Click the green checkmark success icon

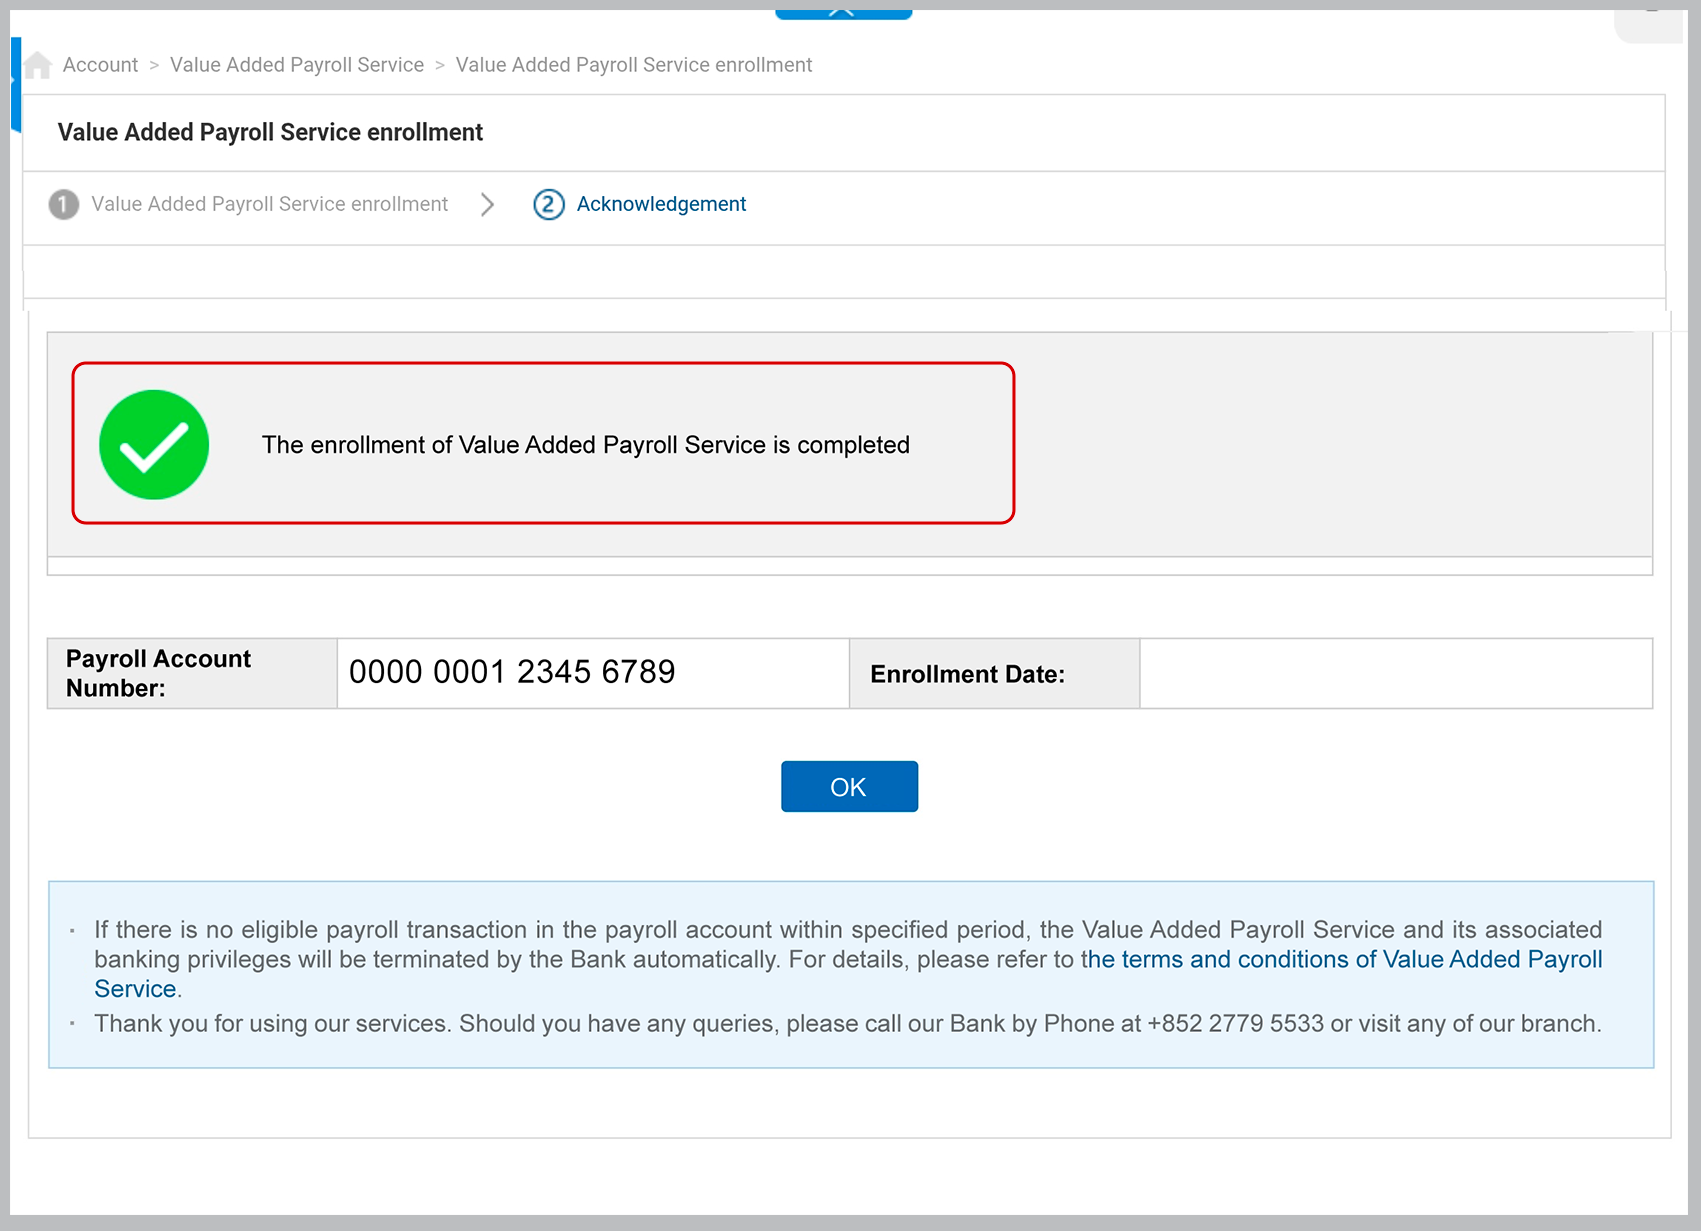[154, 445]
